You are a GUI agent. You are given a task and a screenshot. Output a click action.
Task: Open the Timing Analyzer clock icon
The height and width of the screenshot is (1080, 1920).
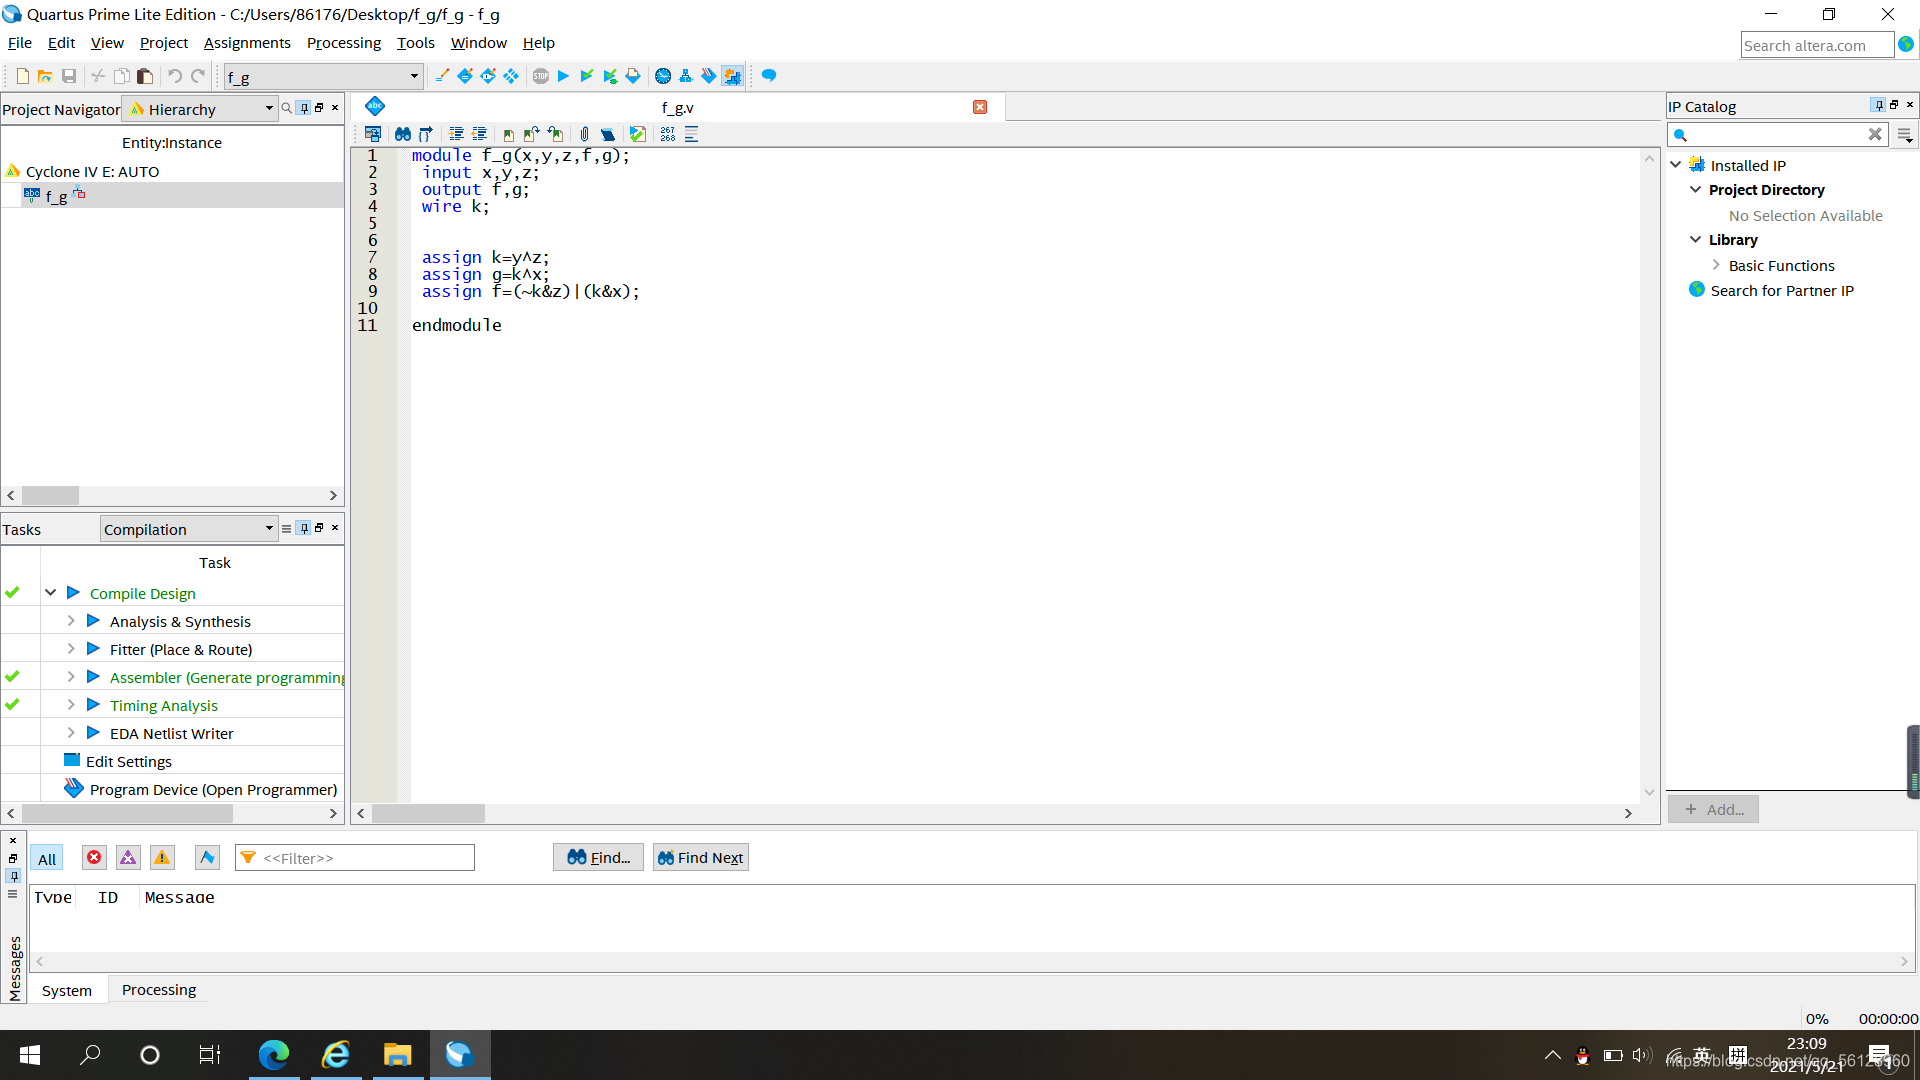tap(662, 76)
